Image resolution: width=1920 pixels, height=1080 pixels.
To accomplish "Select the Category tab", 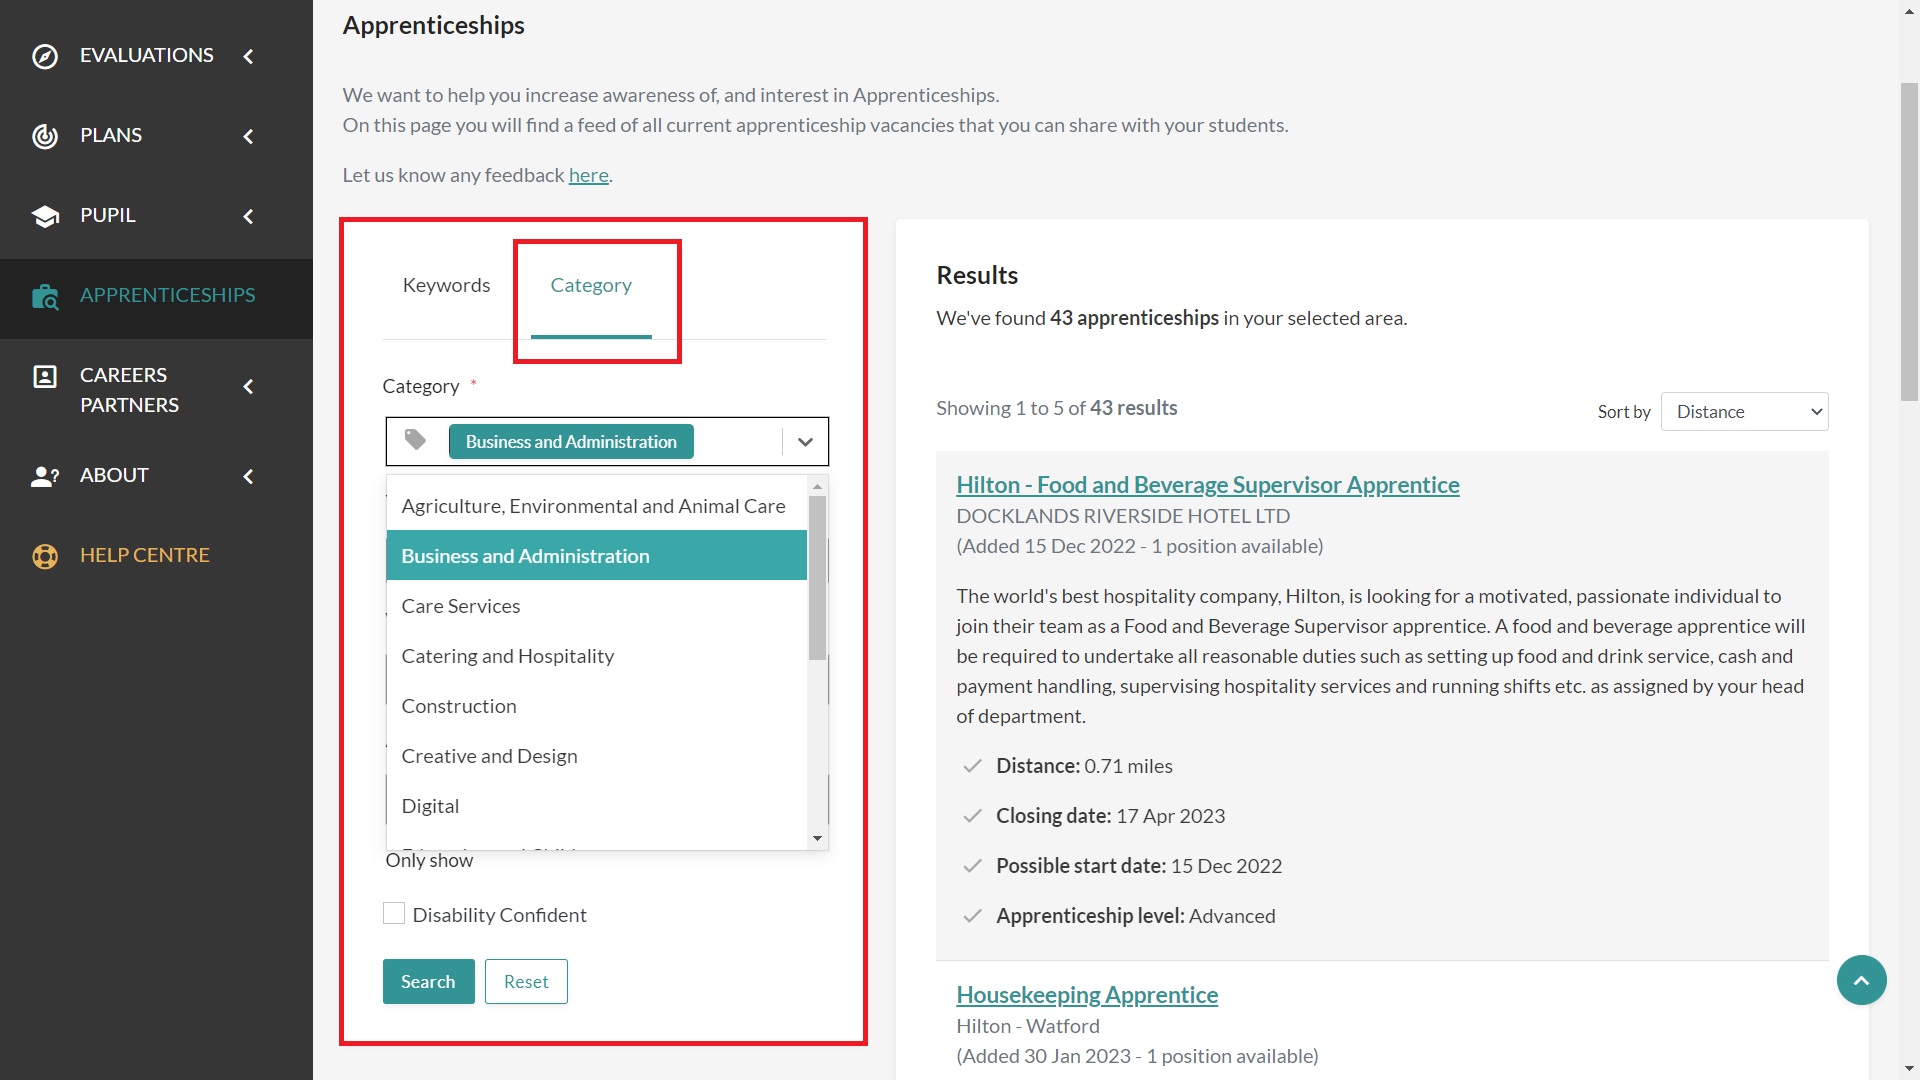I will 591,285.
